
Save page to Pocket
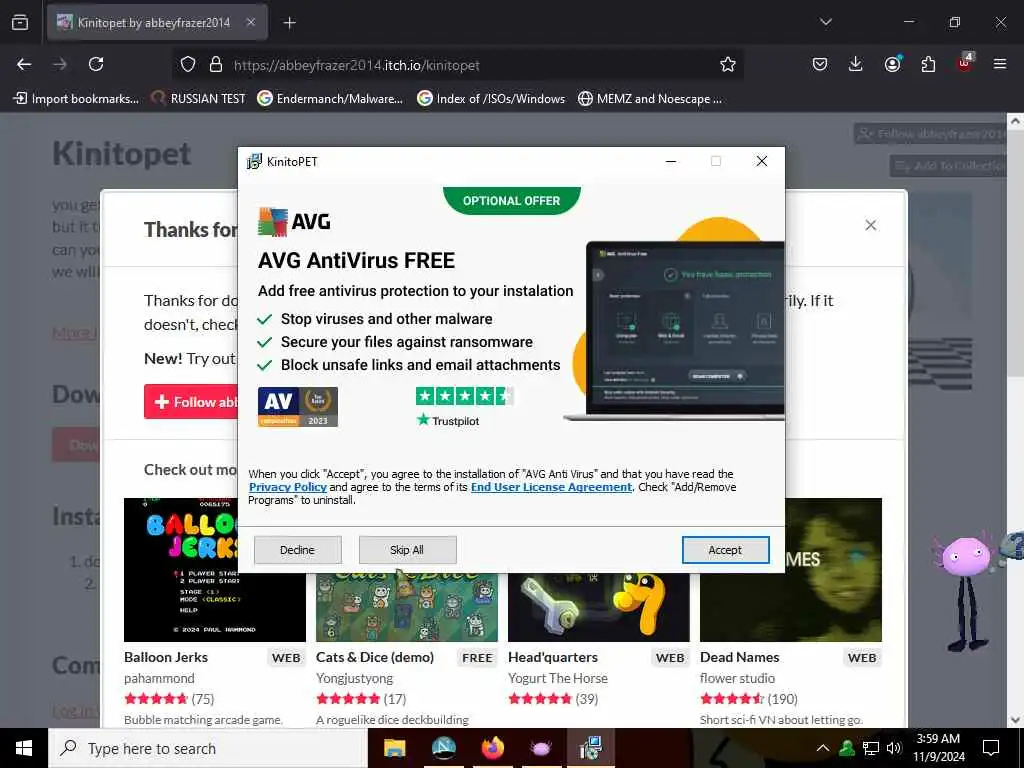(x=820, y=64)
